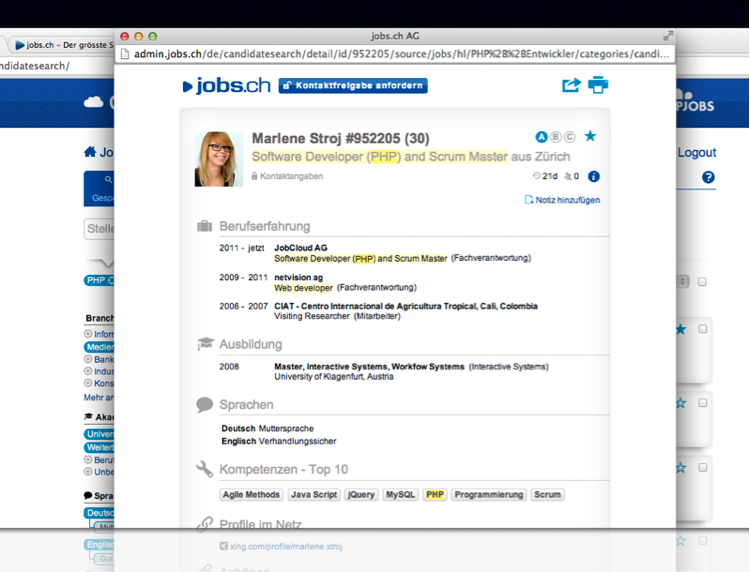Click Logout in the background window

697,153
